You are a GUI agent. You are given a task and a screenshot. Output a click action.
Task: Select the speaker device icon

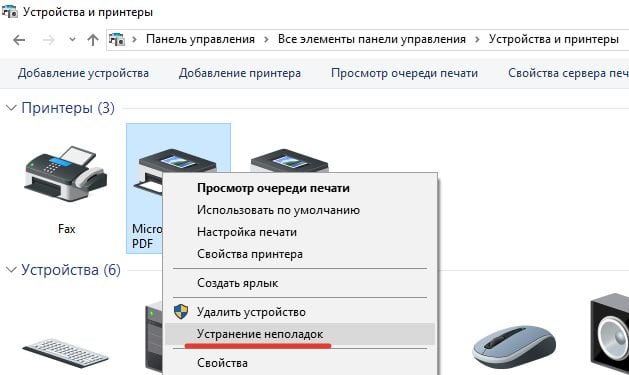[610, 334]
